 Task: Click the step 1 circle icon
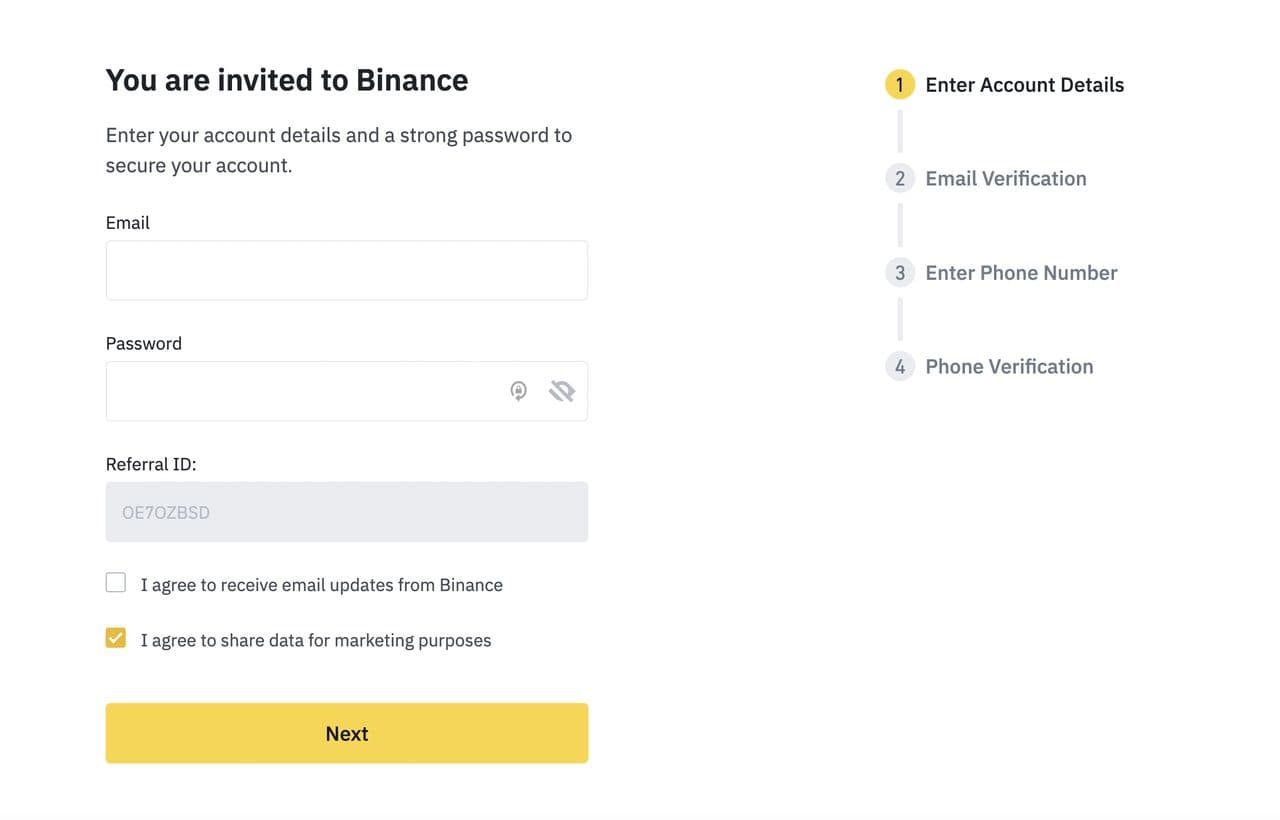click(x=899, y=85)
